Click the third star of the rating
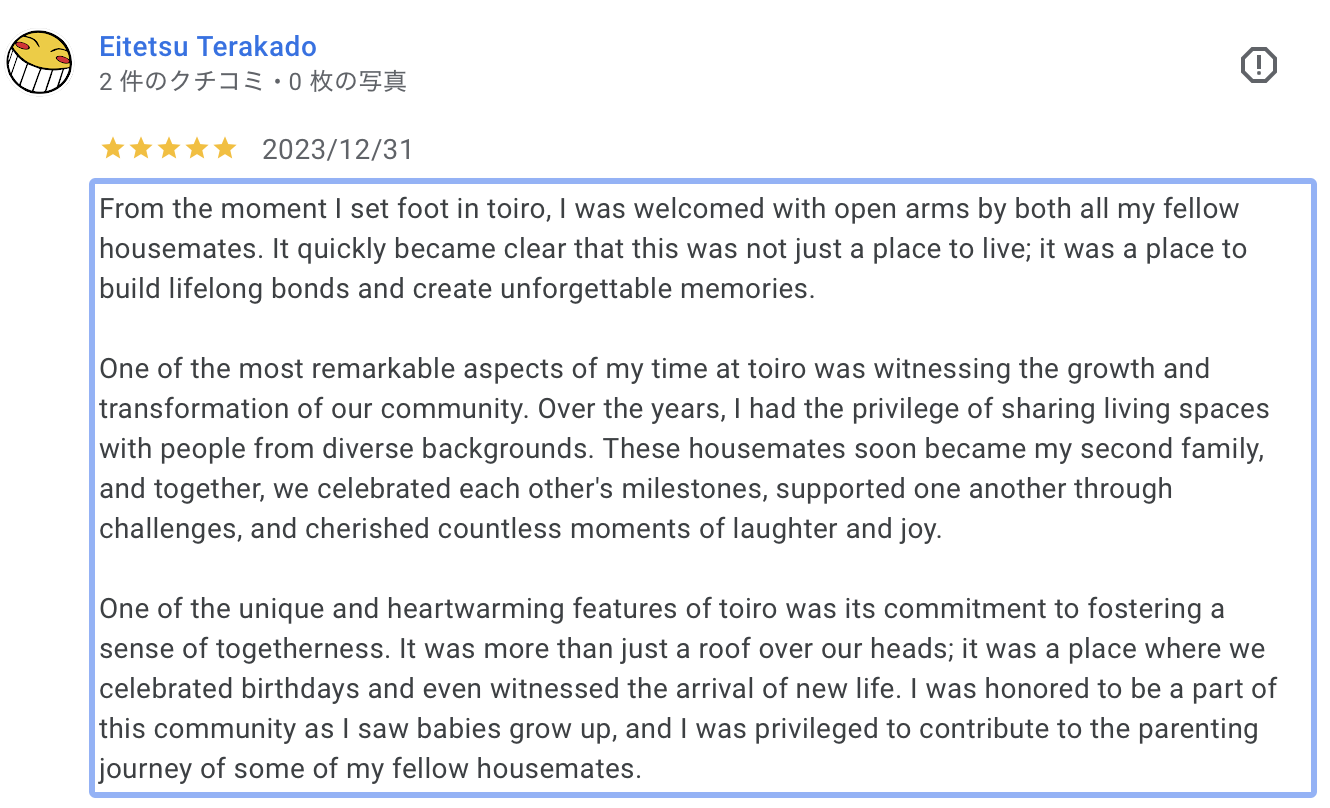 (169, 149)
